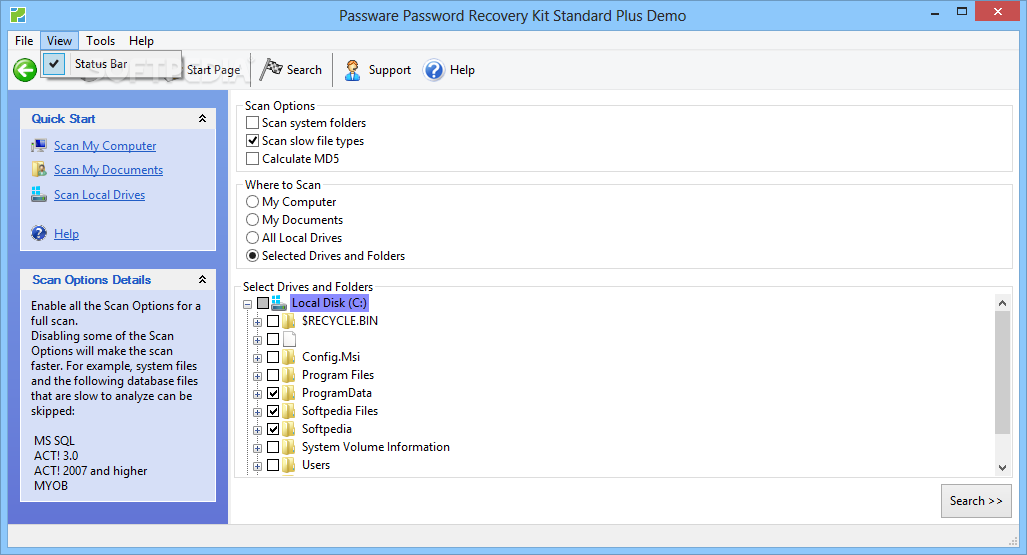Click the Search >> button
This screenshot has height=555, width=1027.
(976, 501)
